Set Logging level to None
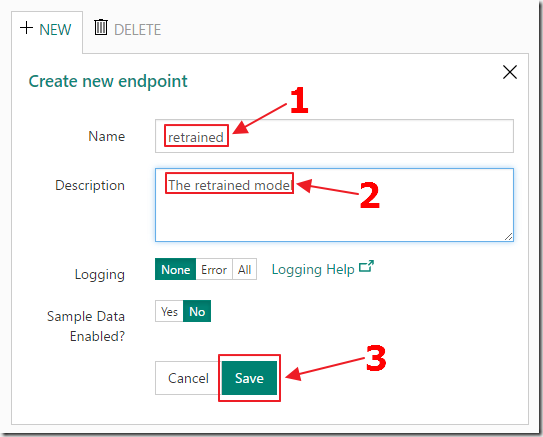 (176, 269)
